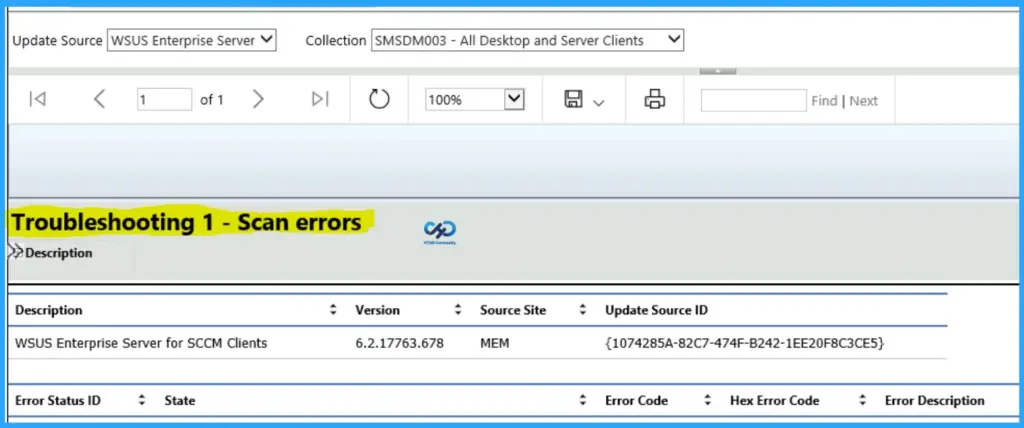Go to the first report page
Screen dimensions: 1024x428
(x=37, y=99)
